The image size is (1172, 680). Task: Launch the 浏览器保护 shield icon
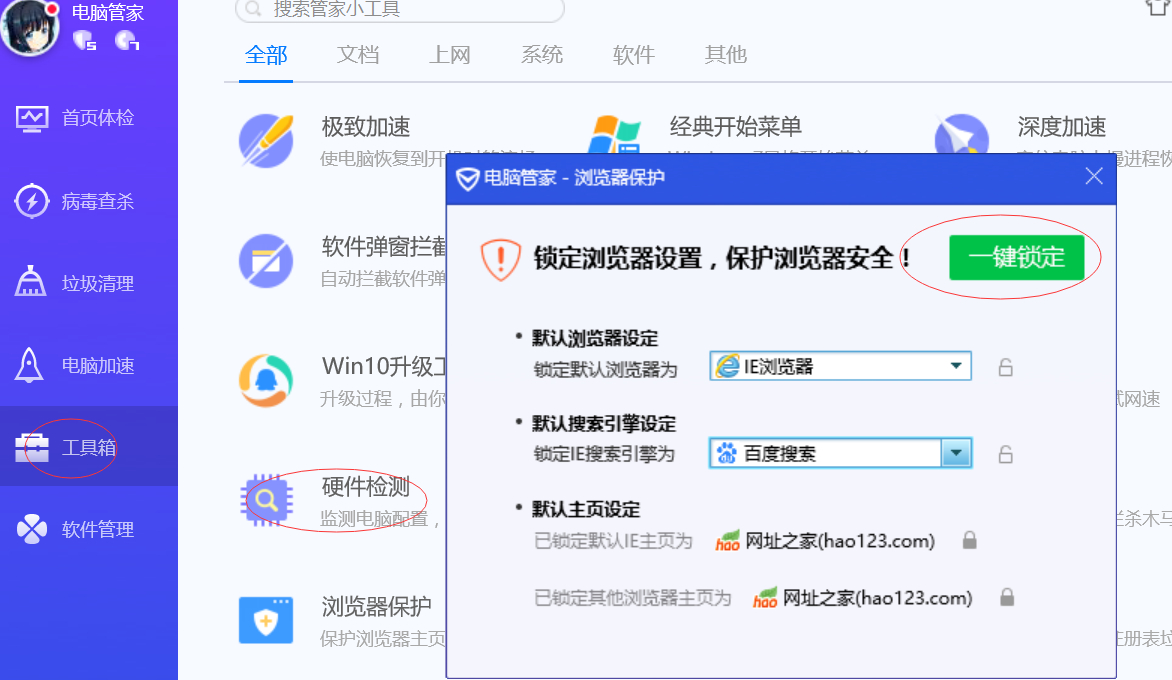[x=266, y=620]
